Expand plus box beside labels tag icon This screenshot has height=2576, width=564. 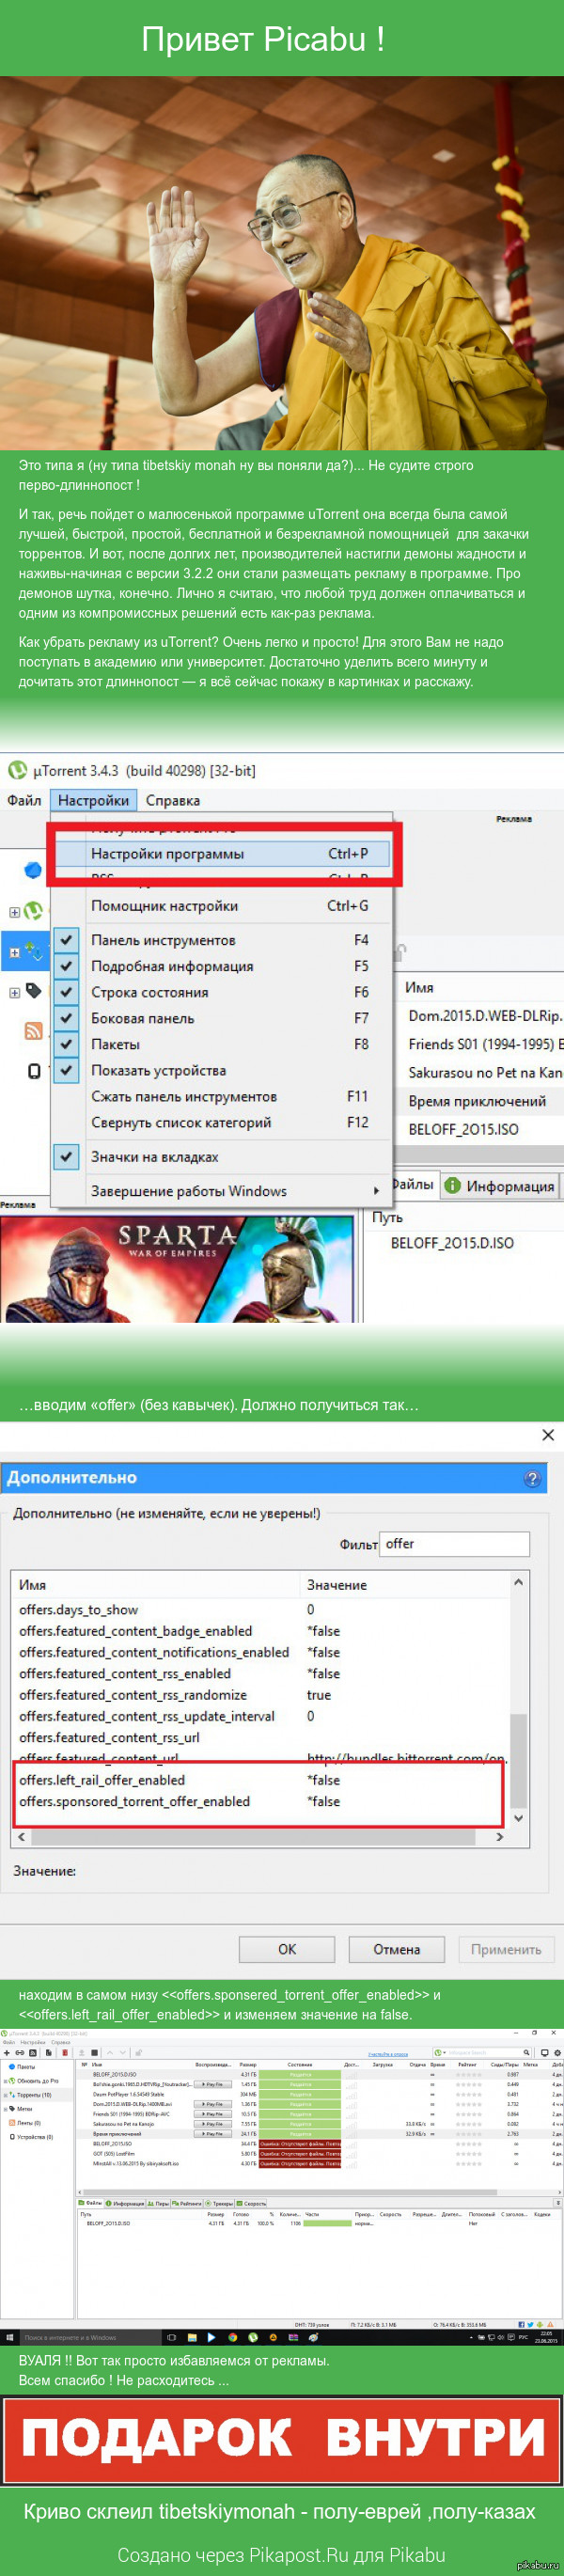(x=14, y=993)
